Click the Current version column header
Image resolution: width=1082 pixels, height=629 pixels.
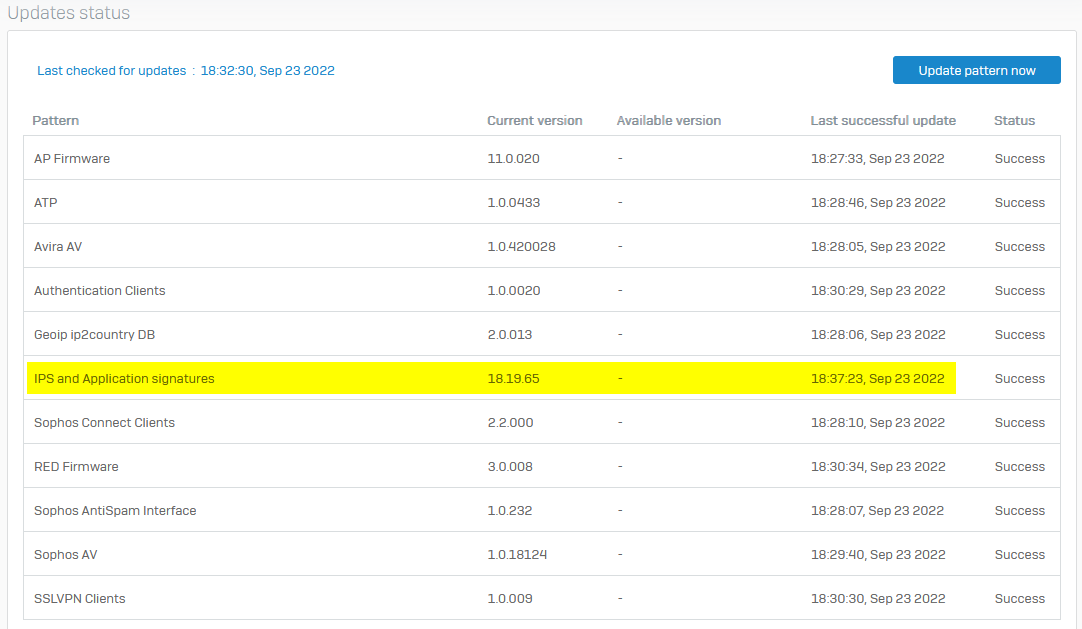(534, 121)
